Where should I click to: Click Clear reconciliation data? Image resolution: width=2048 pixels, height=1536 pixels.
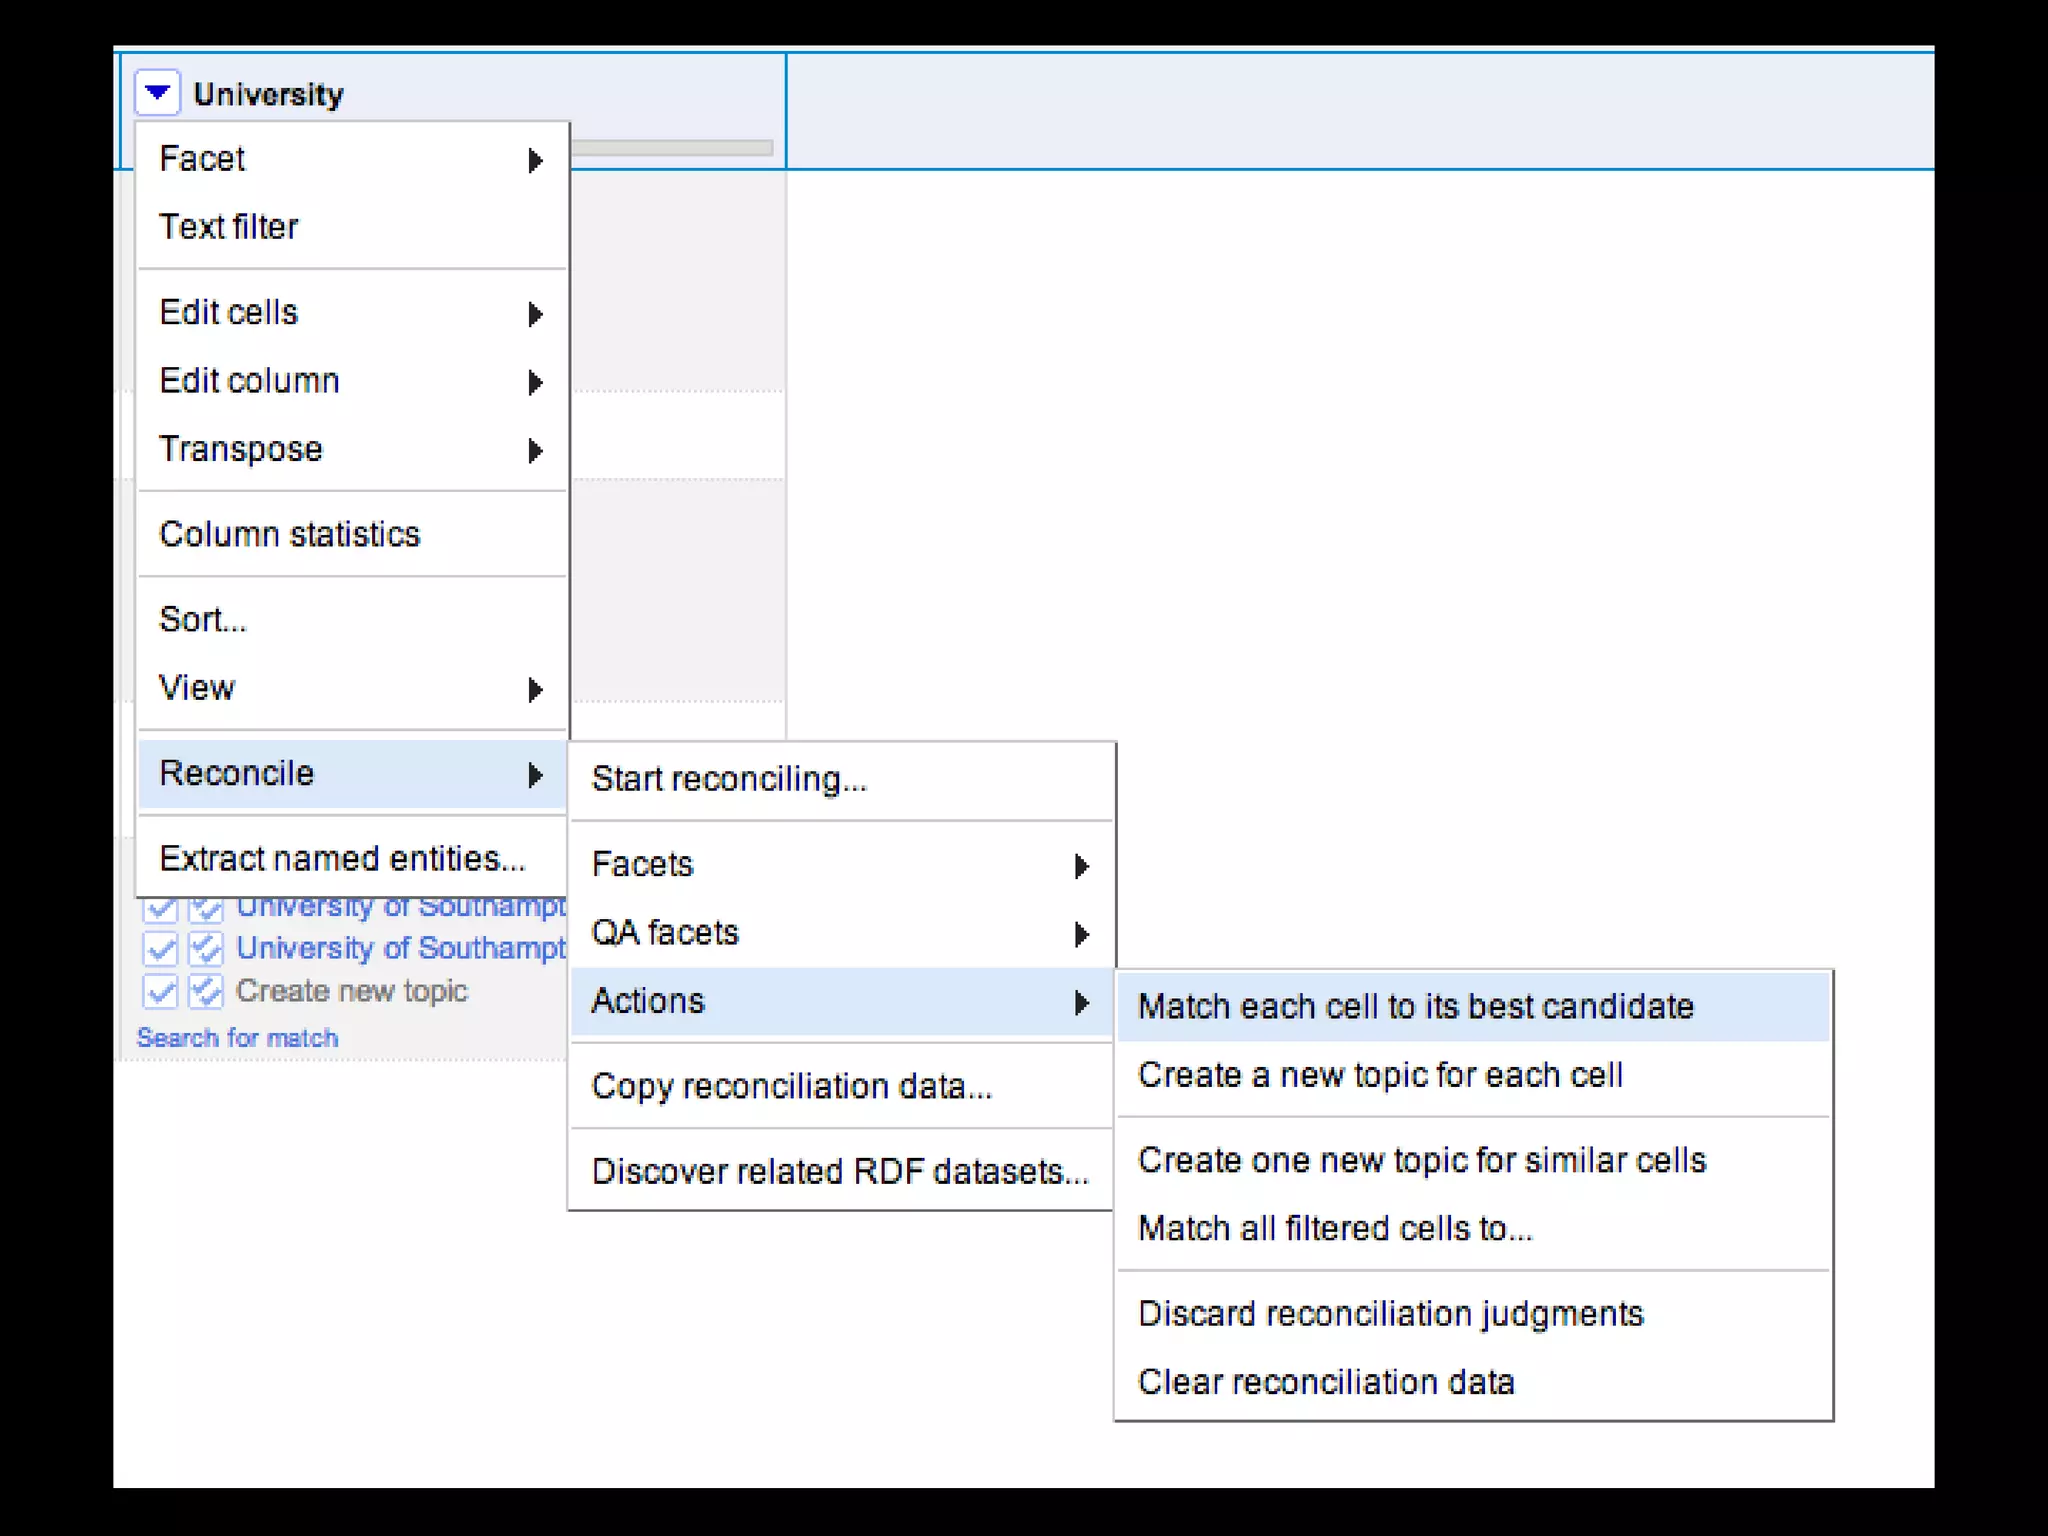[1326, 1382]
